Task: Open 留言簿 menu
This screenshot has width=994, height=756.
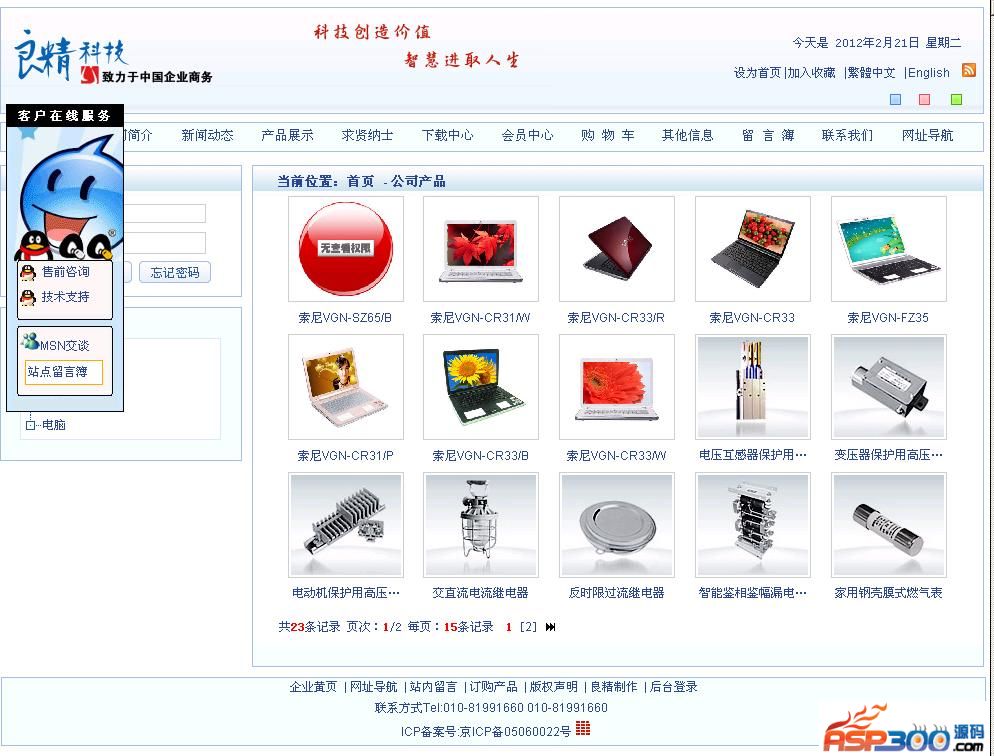Action: (768, 136)
